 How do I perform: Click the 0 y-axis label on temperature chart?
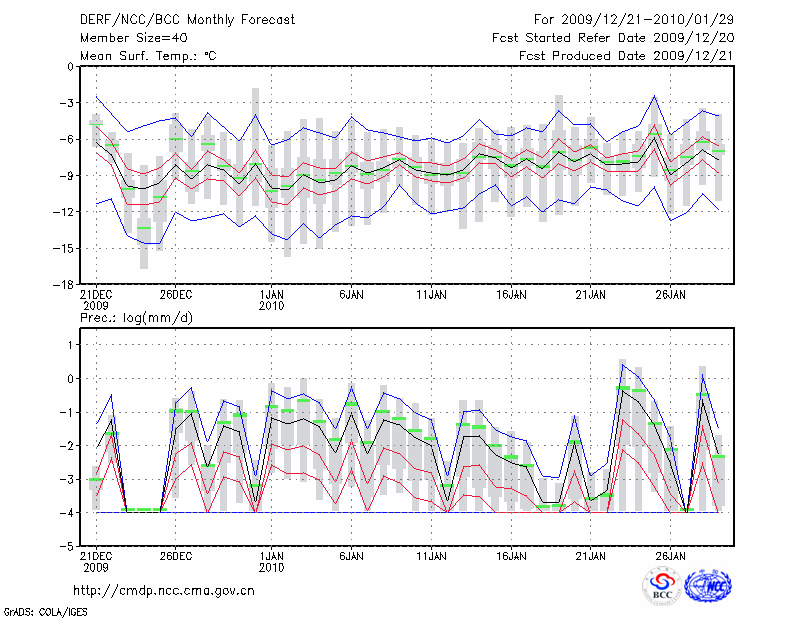[70, 67]
